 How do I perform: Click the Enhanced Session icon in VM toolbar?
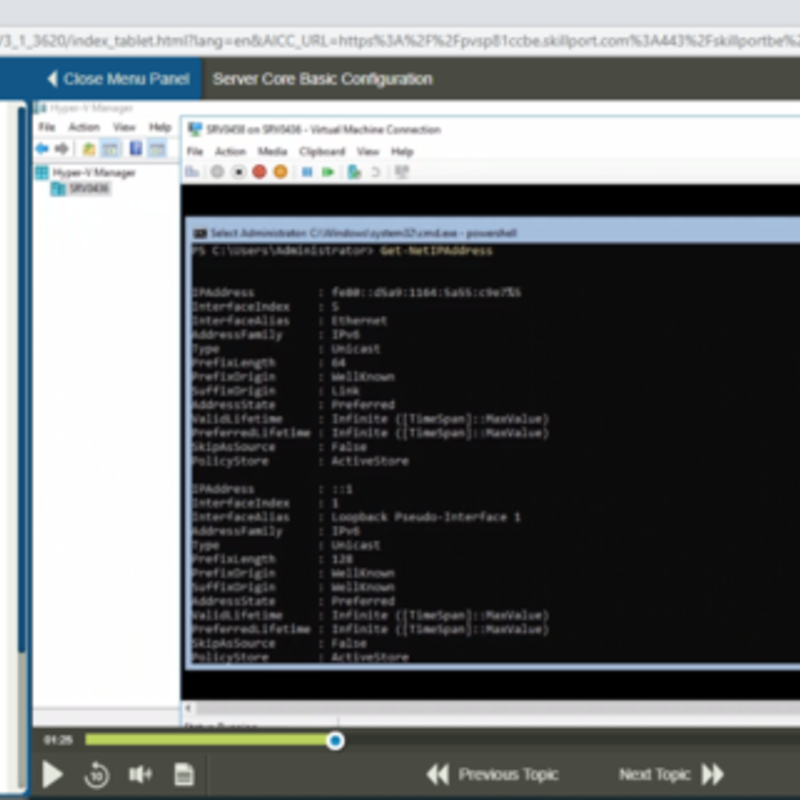coord(402,172)
